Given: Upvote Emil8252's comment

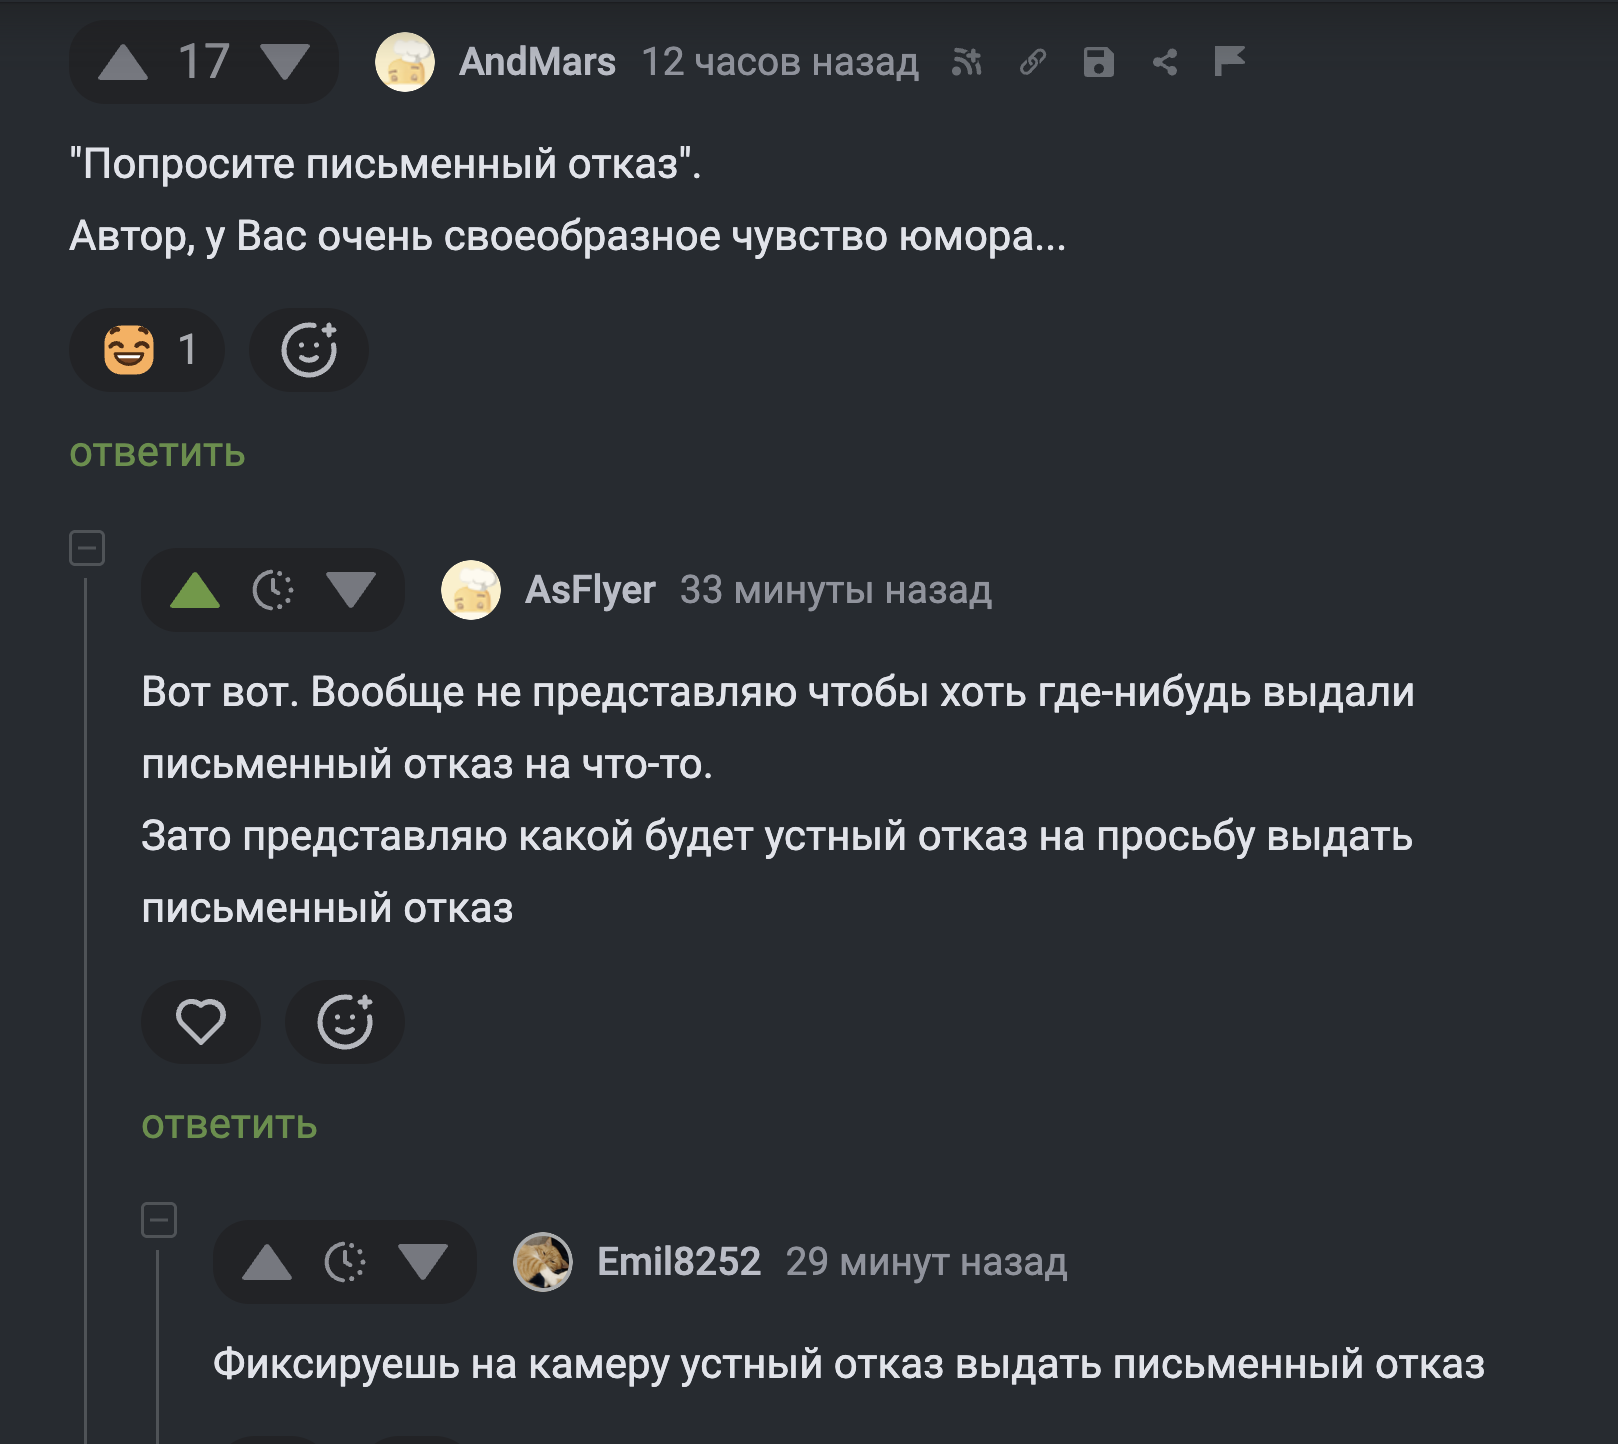Looking at the screenshot, I should [267, 1263].
